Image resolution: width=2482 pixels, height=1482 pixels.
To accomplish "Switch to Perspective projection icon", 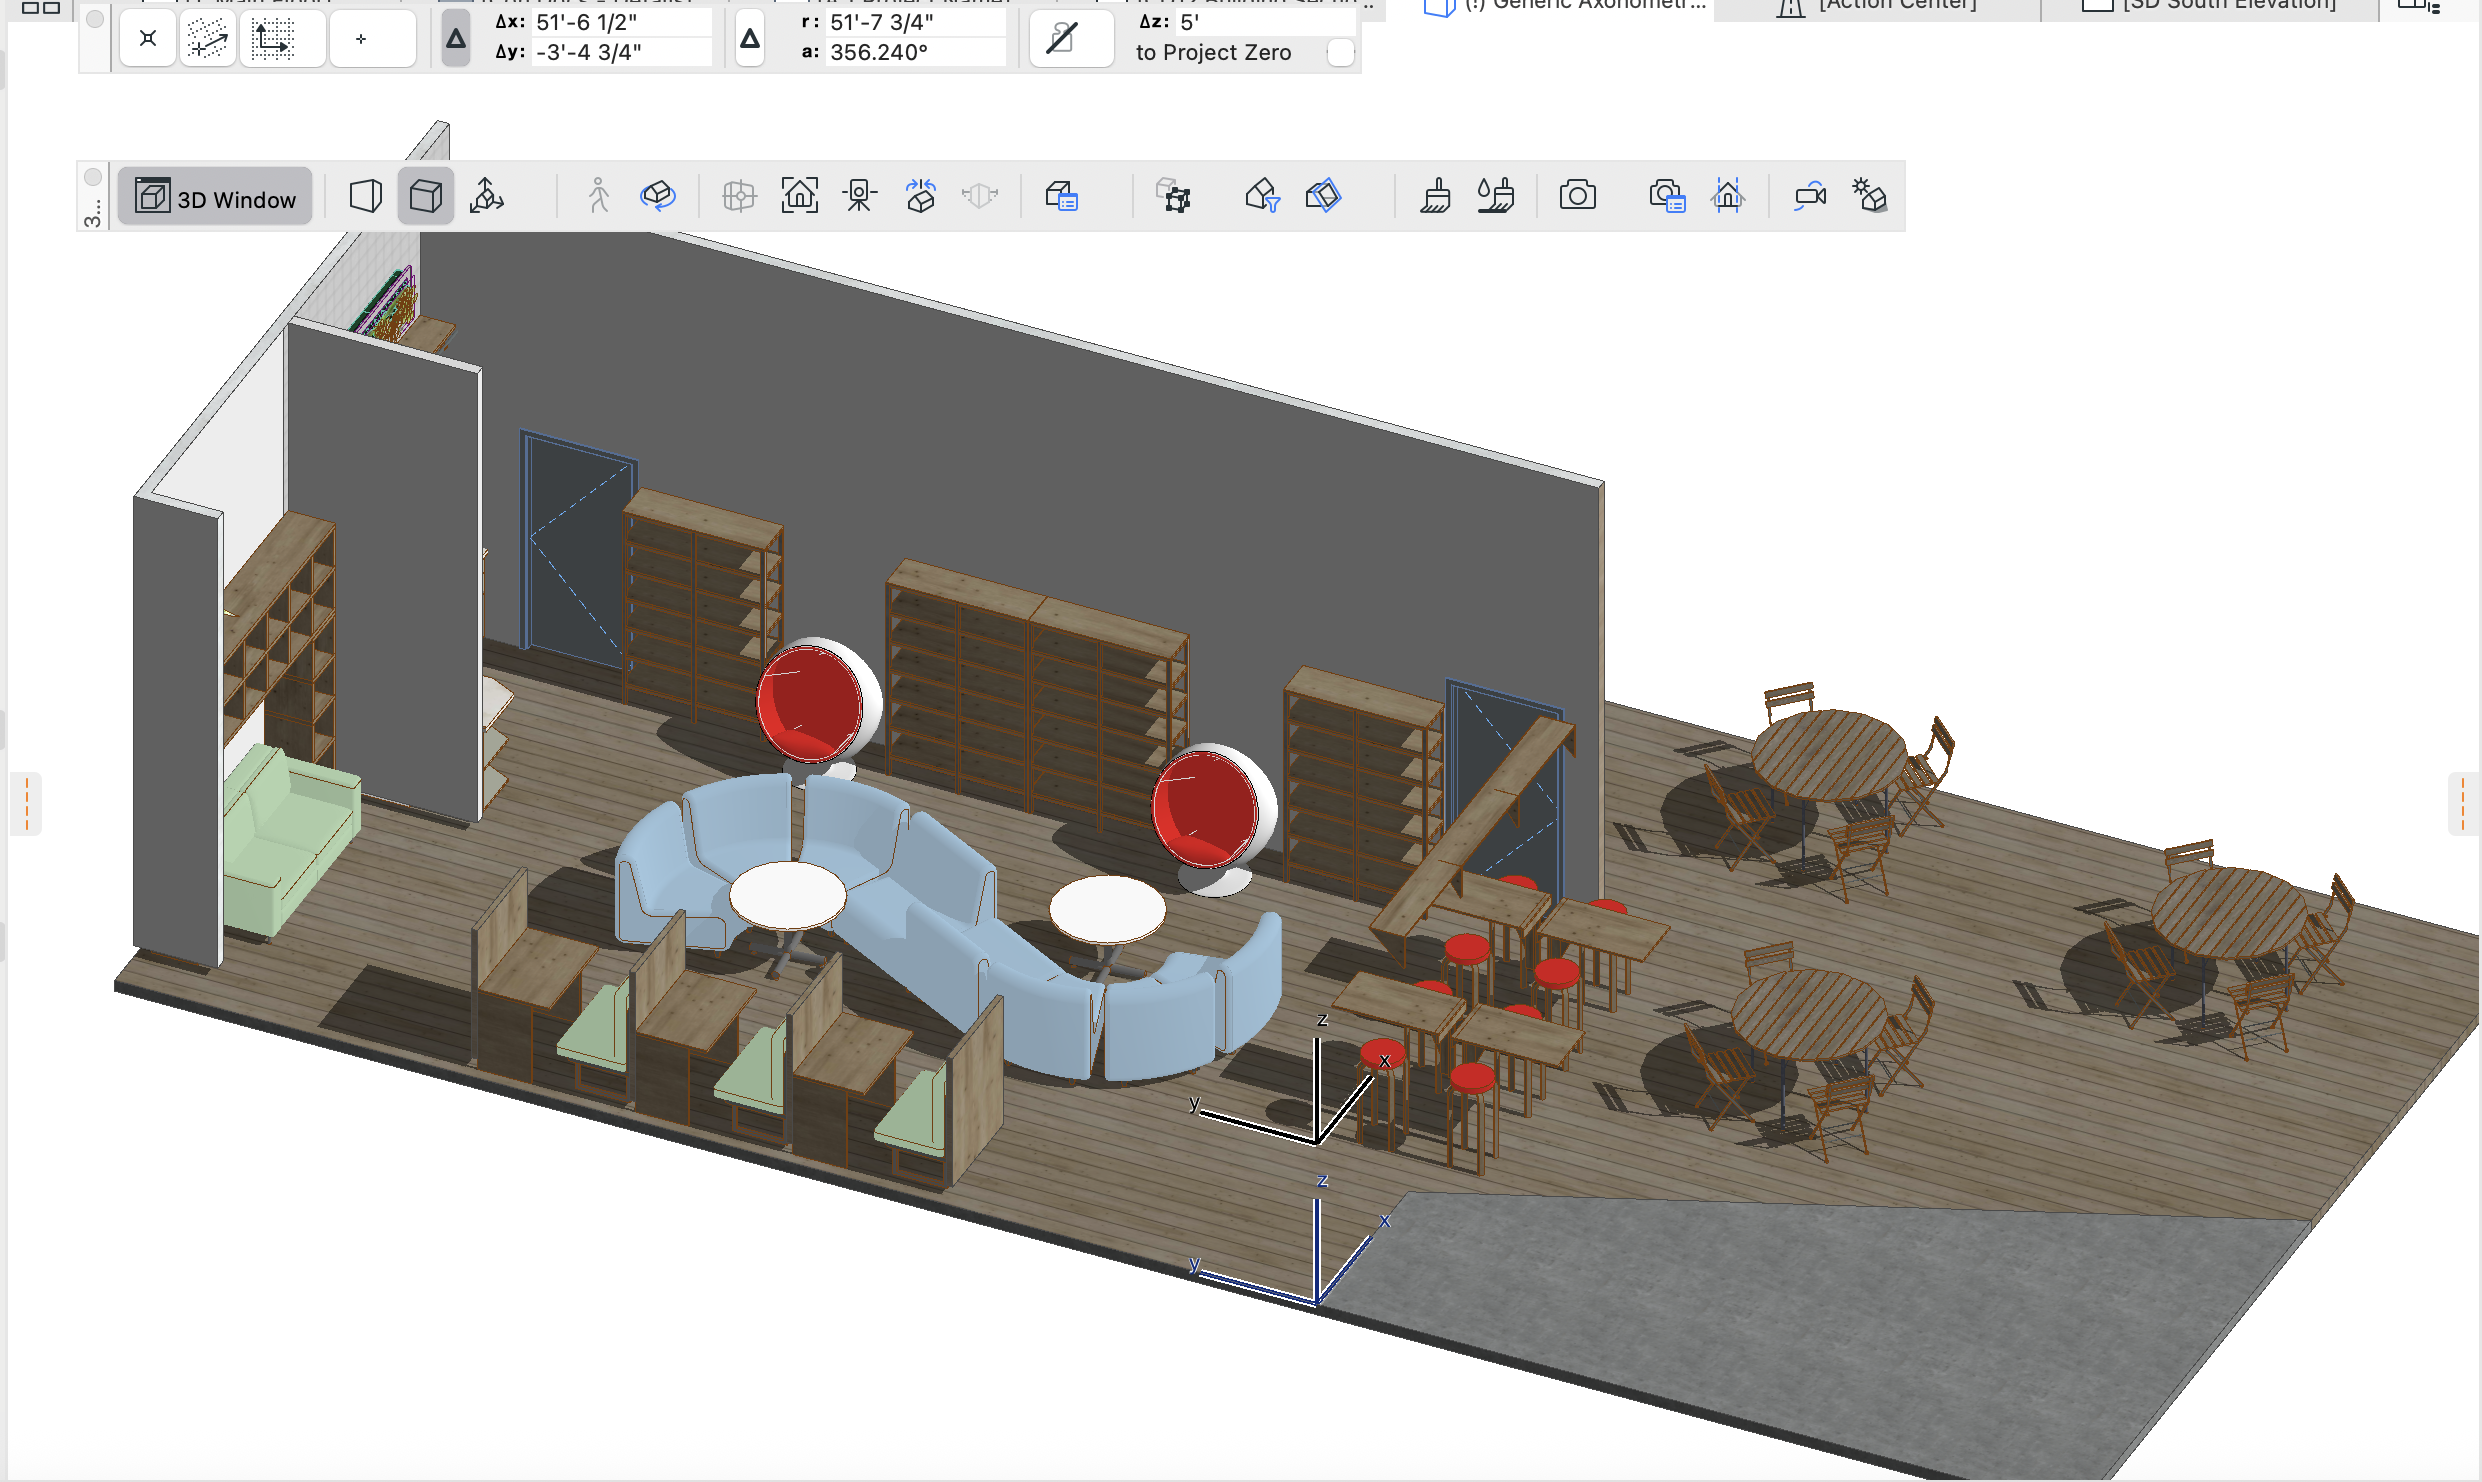I will [x=365, y=196].
